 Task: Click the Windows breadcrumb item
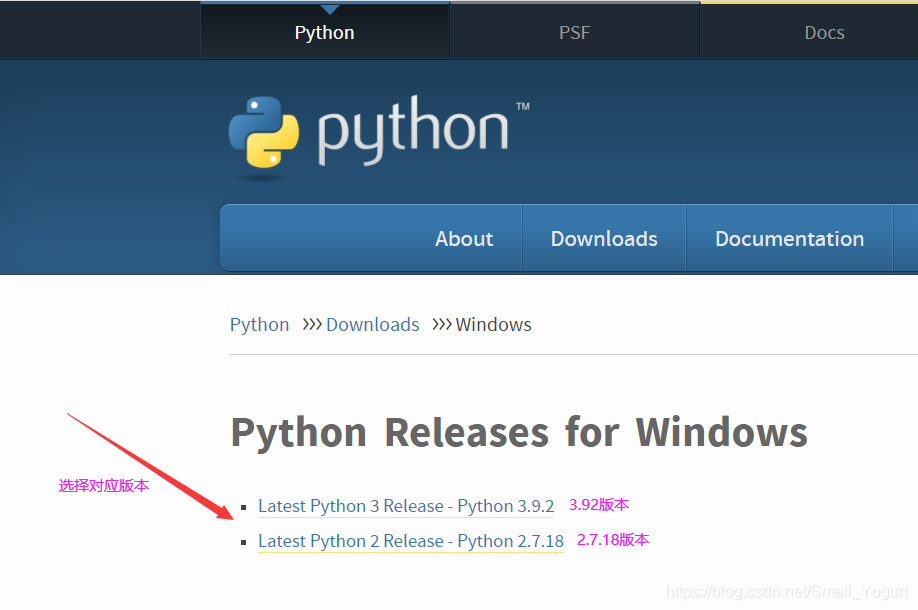[494, 324]
